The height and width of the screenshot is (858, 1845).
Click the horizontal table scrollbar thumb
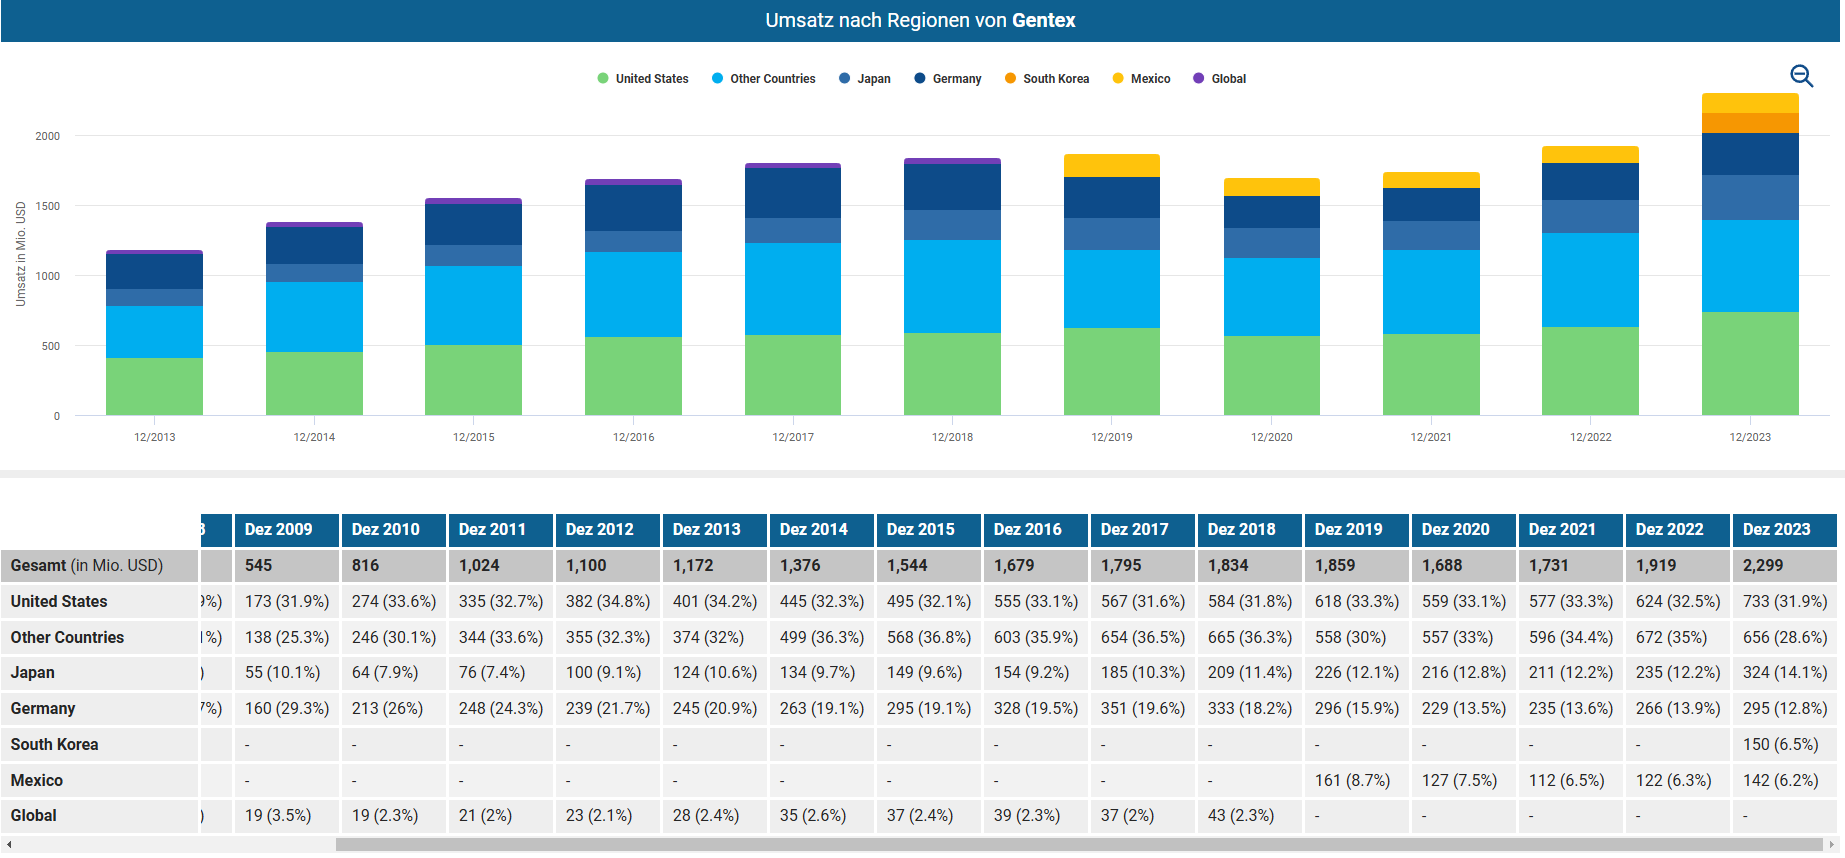point(1078,845)
